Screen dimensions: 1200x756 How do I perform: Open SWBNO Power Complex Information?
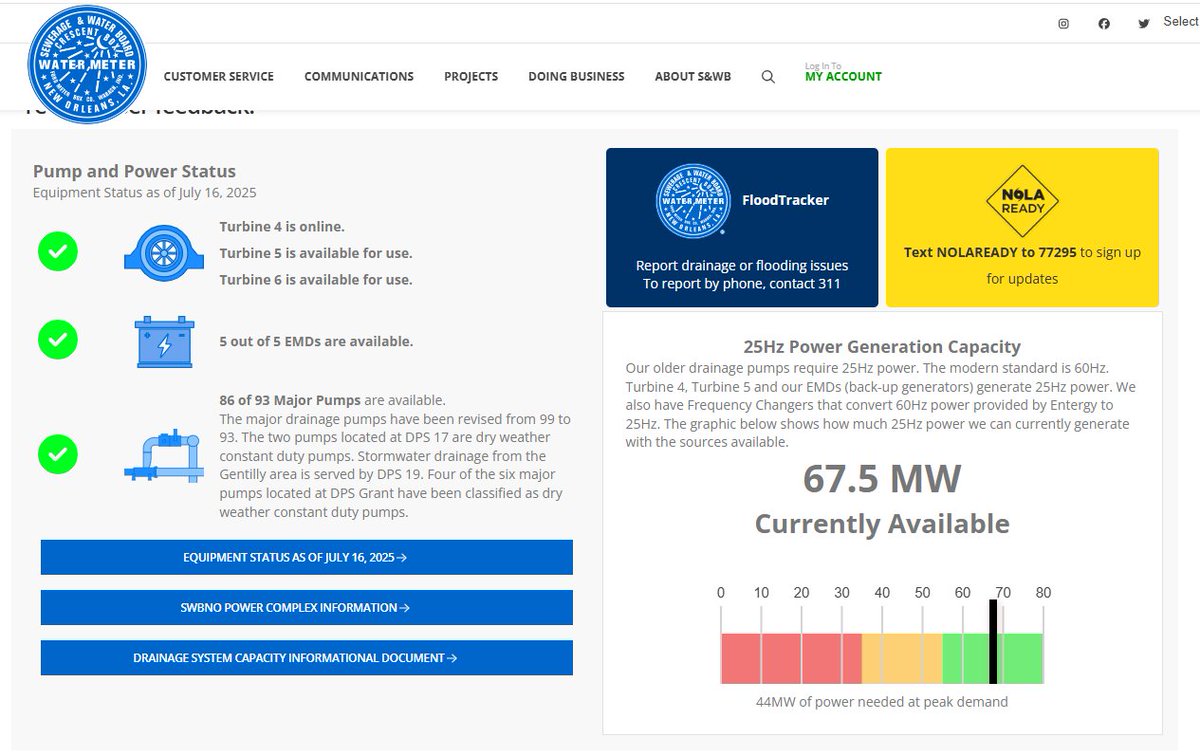coord(307,607)
